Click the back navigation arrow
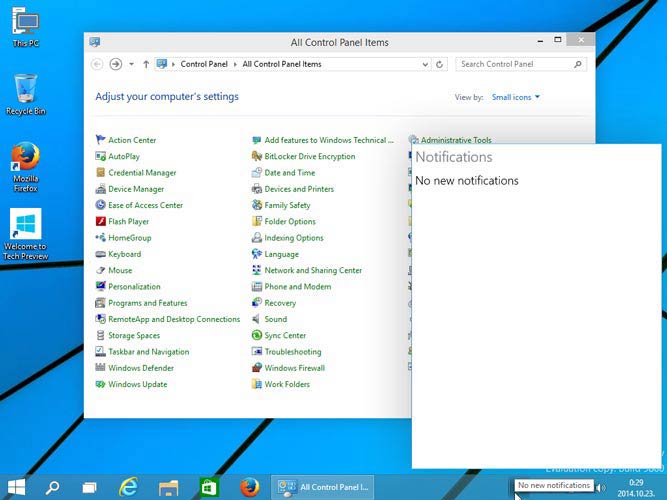 pyautogui.click(x=97, y=64)
